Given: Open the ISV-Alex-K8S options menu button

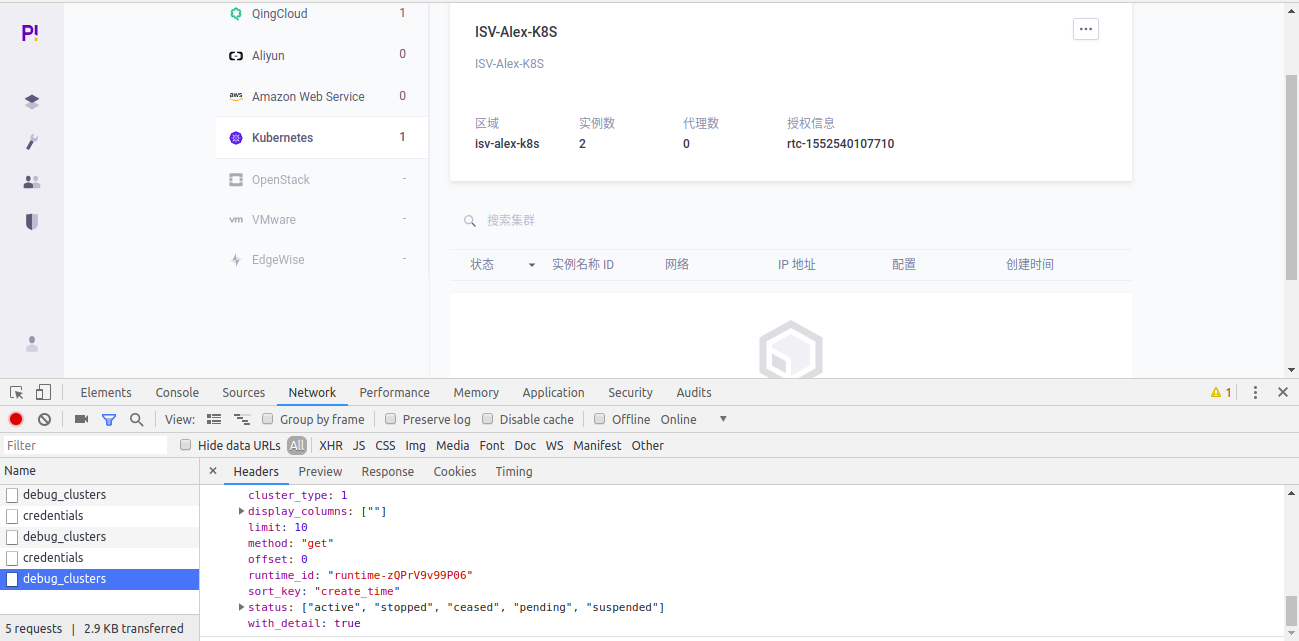Looking at the screenshot, I should (x=1085, y=29).
